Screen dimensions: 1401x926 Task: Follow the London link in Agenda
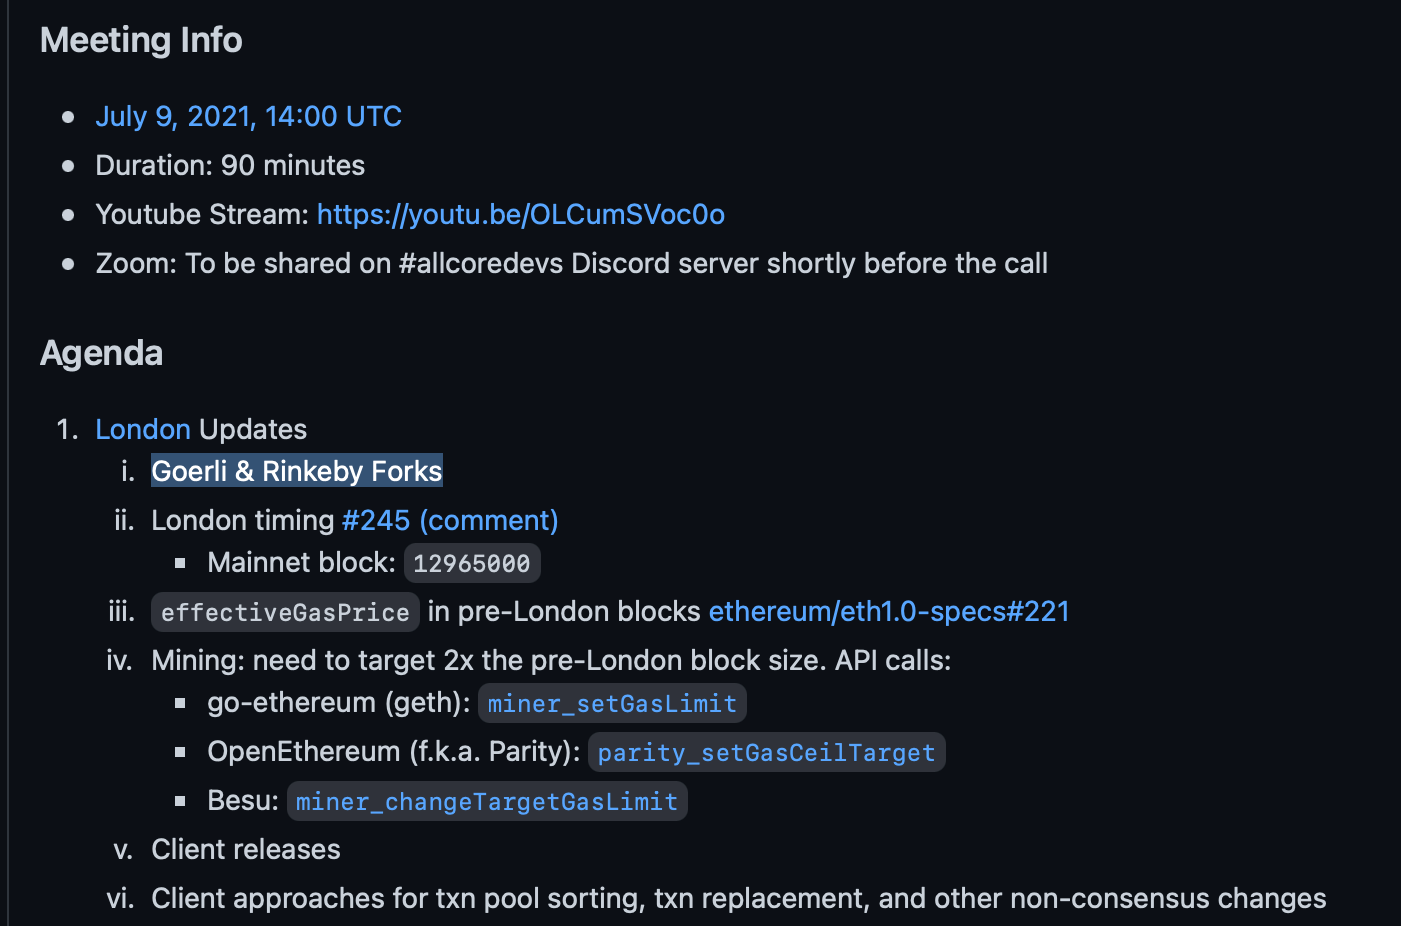point(142,430)
